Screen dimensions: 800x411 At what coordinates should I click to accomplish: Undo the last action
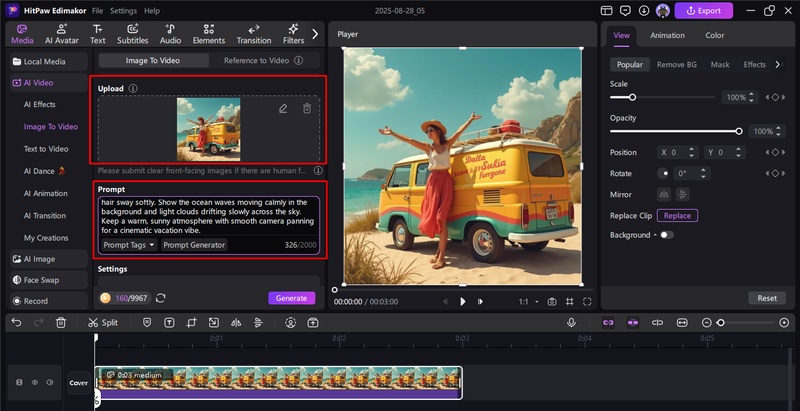[16, 323]
